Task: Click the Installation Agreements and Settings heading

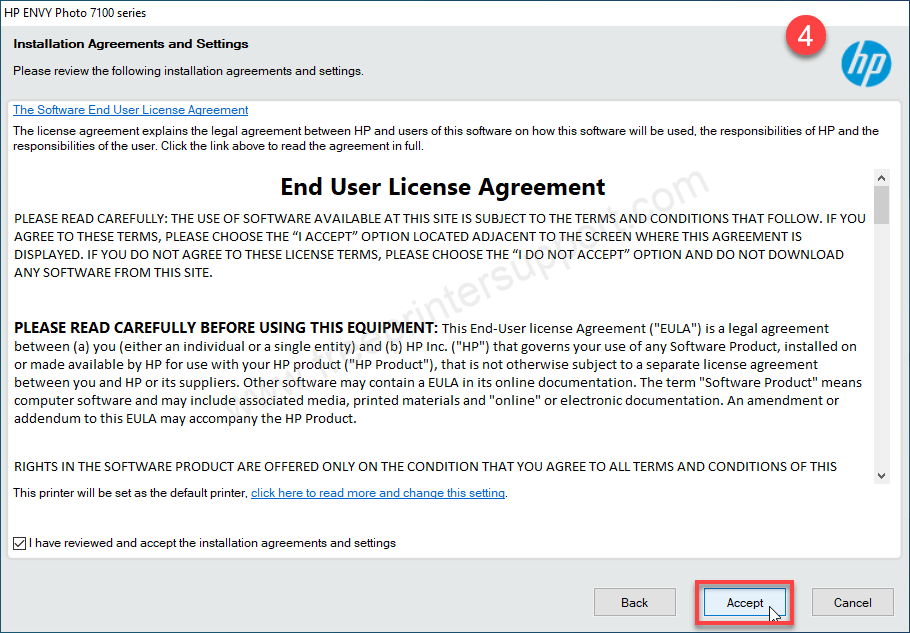Action: (130, 44)
